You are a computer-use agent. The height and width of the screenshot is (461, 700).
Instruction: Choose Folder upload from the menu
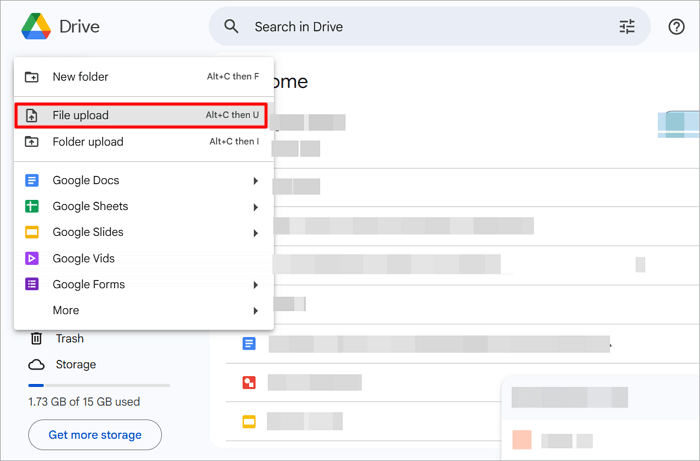[x=144, y=141]
